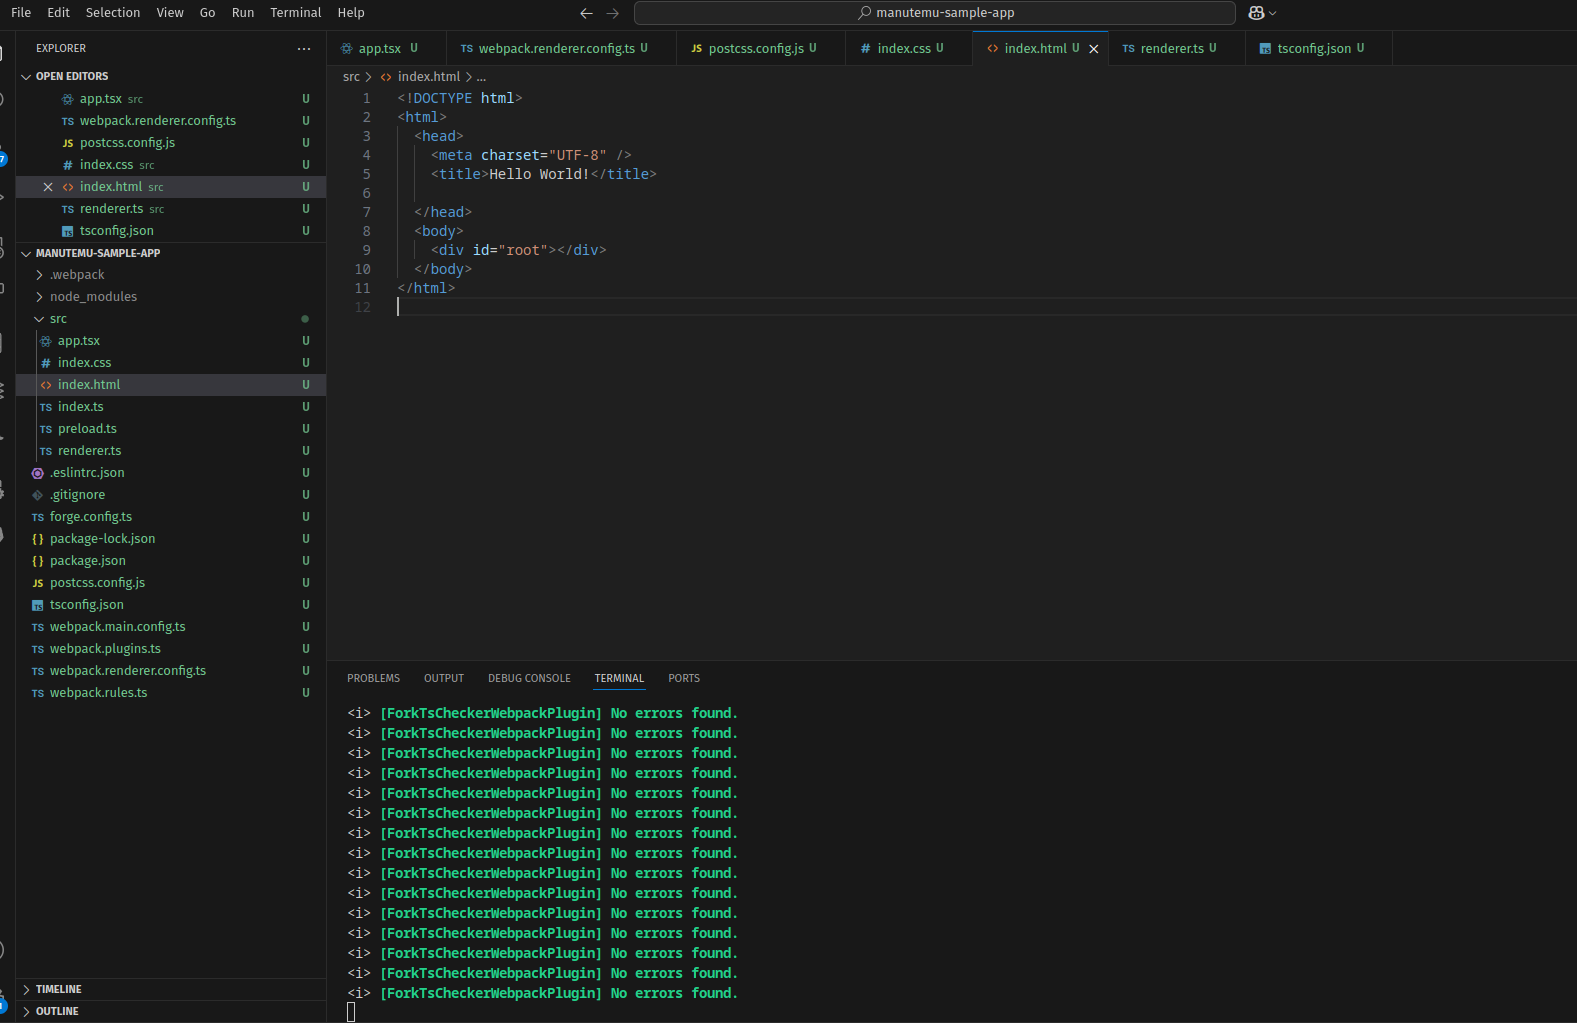Open preload.ts in the file tree

[170, 429]
